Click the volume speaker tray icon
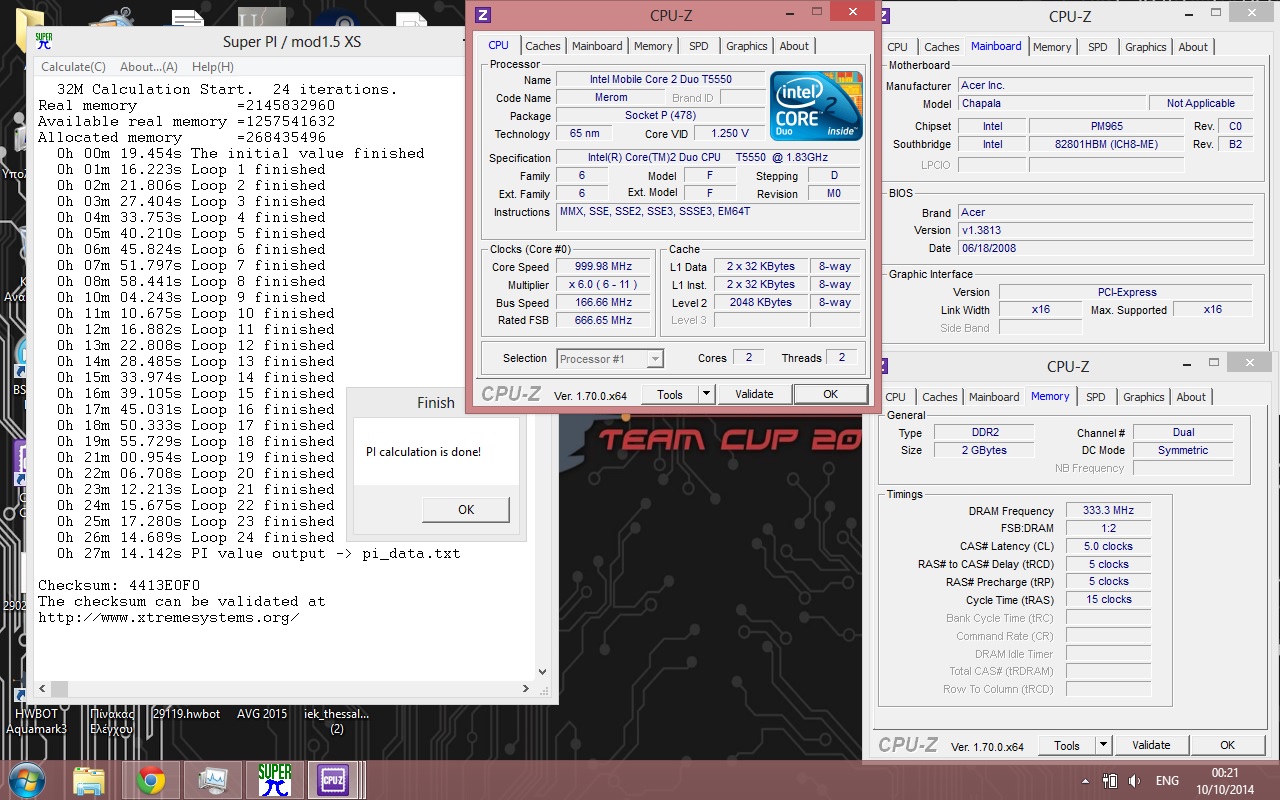Screen dimensions: 1280x800 coord(1134,780)
